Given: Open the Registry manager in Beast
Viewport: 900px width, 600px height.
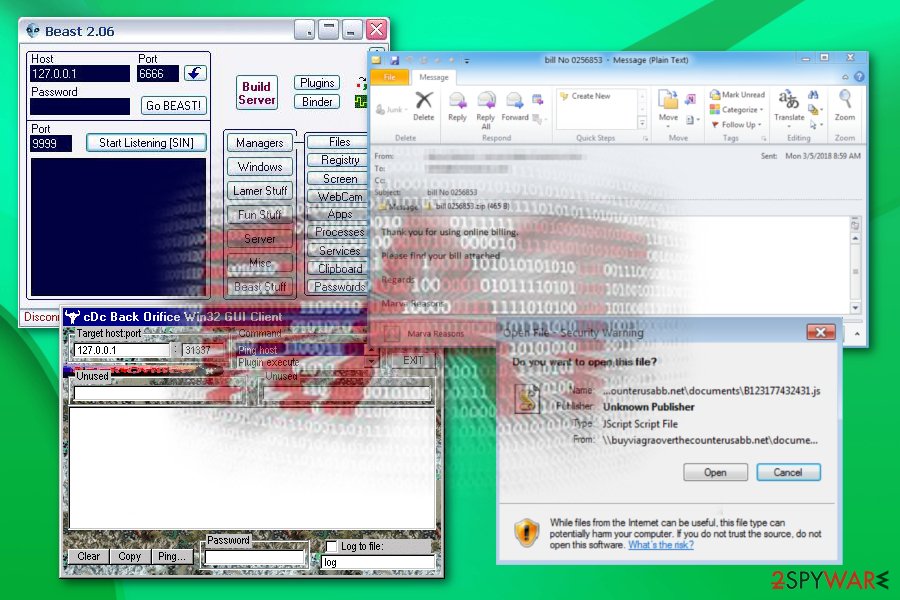Looking at the screenshot, I should (339, 160).
